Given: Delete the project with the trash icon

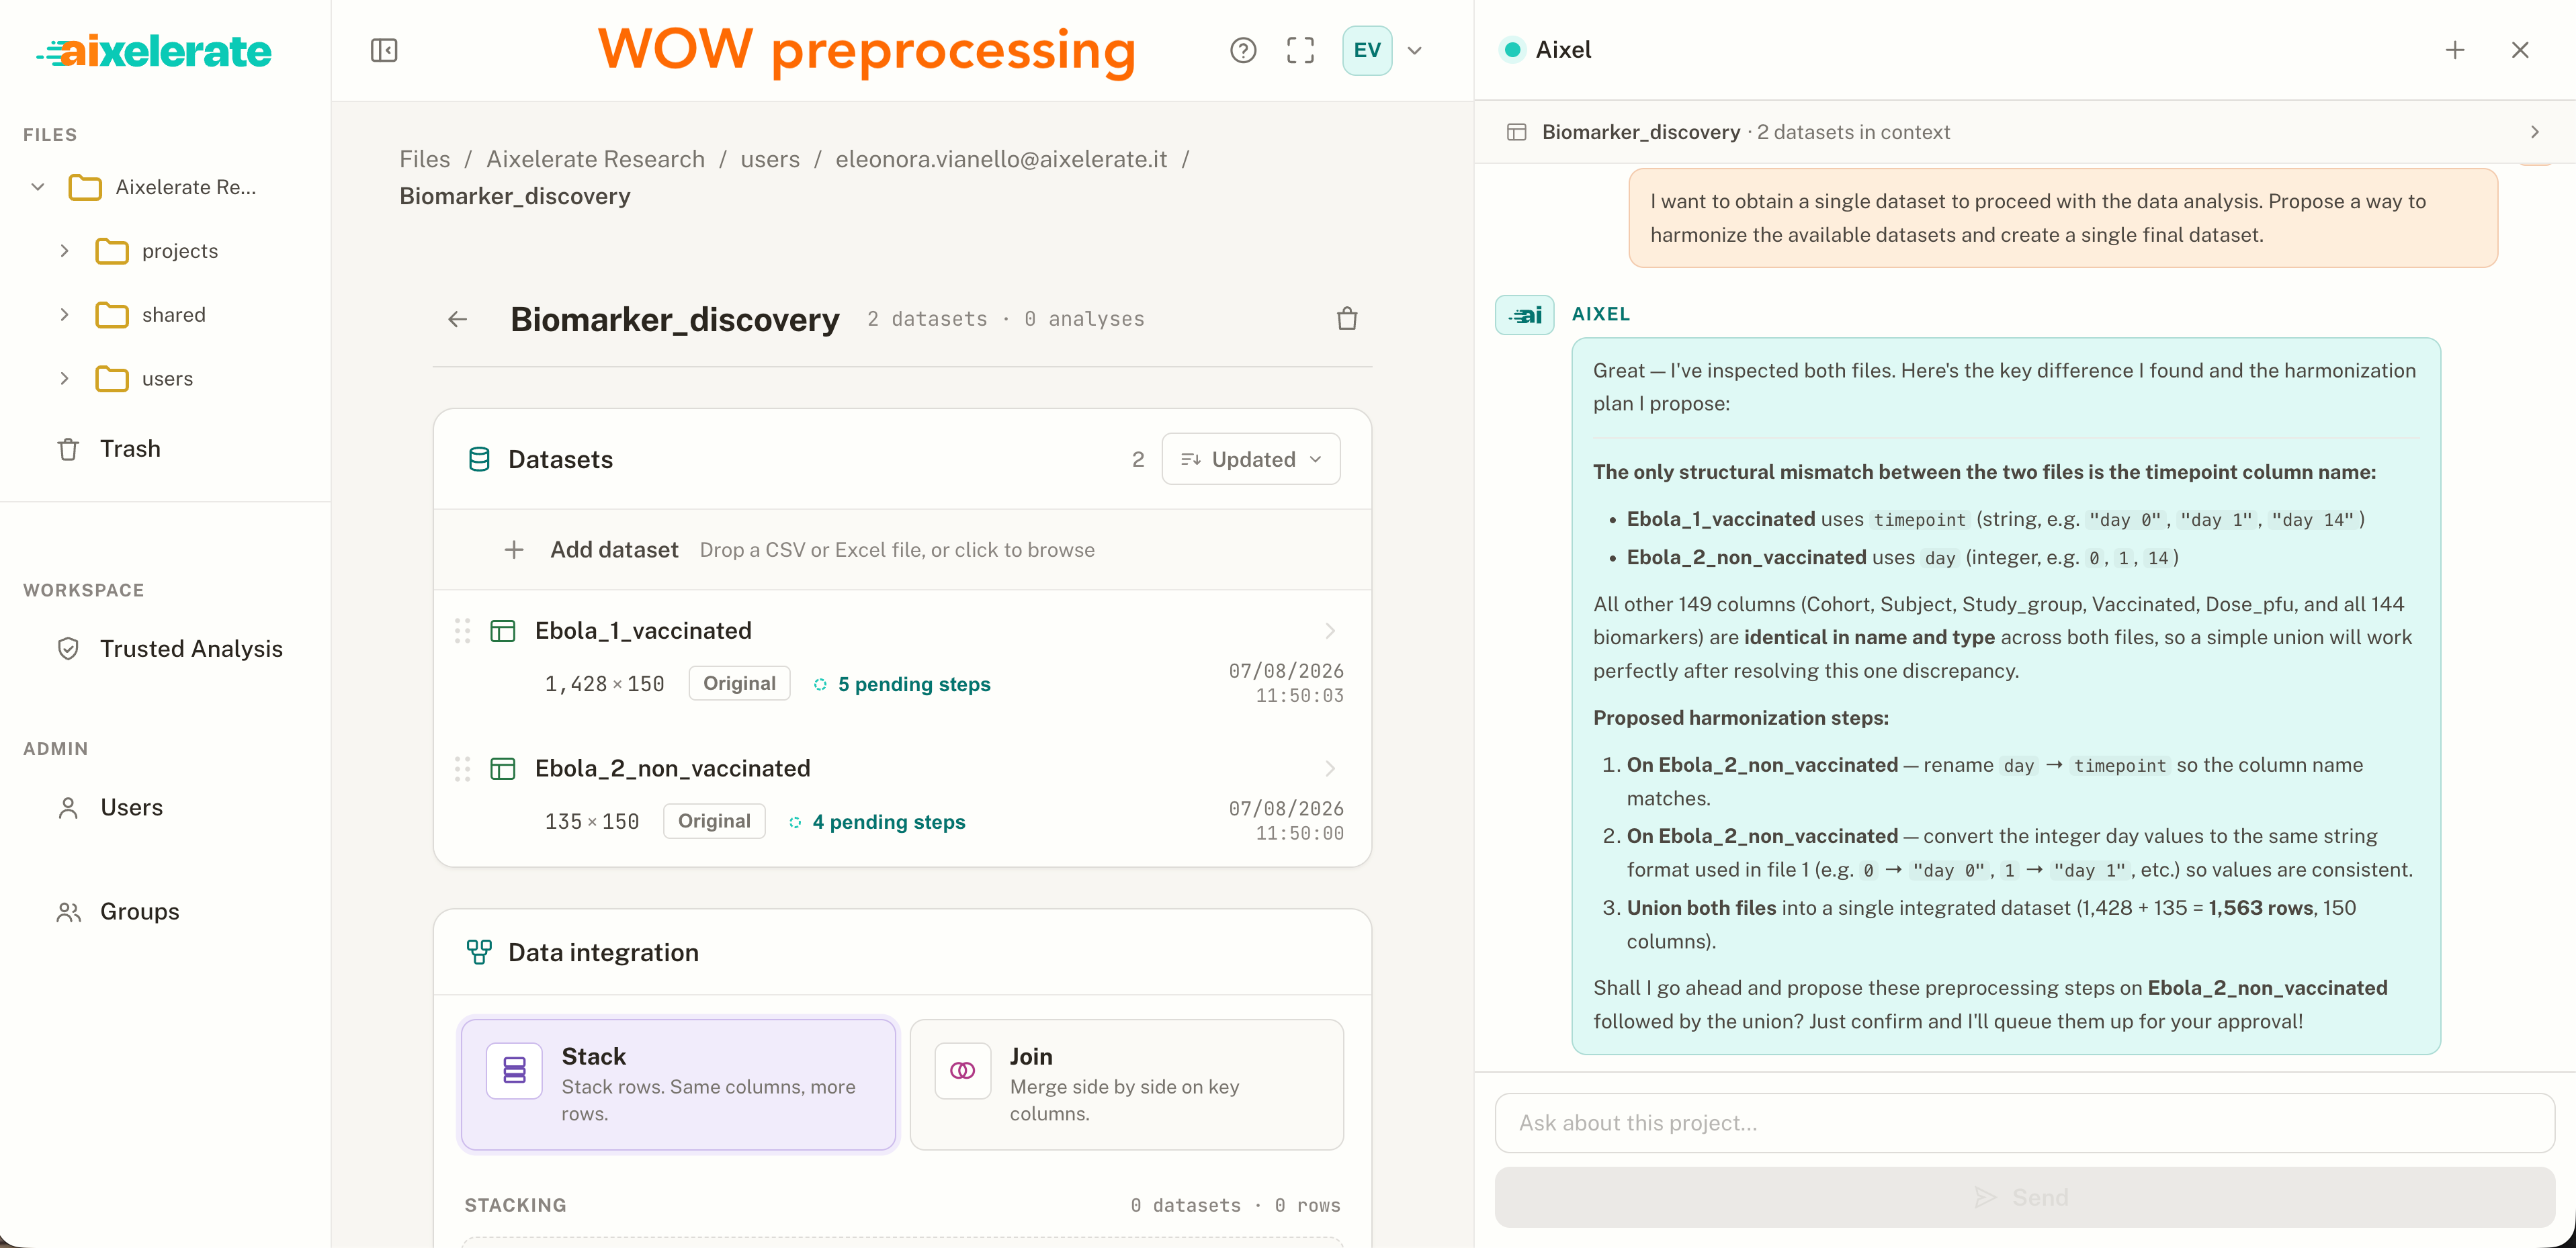Looking at the screenshot, I should (x=1347, y=319).
